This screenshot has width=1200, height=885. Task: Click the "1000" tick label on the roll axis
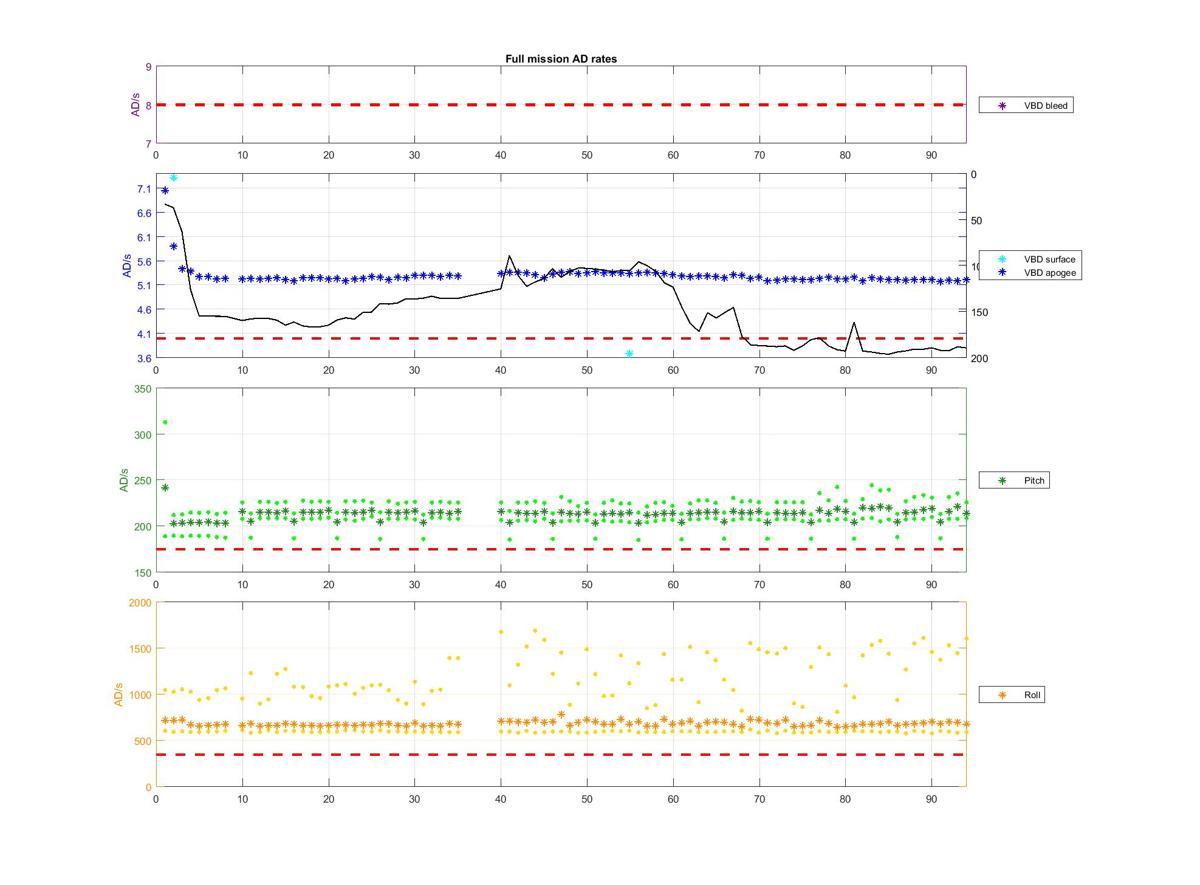(140, 695)
